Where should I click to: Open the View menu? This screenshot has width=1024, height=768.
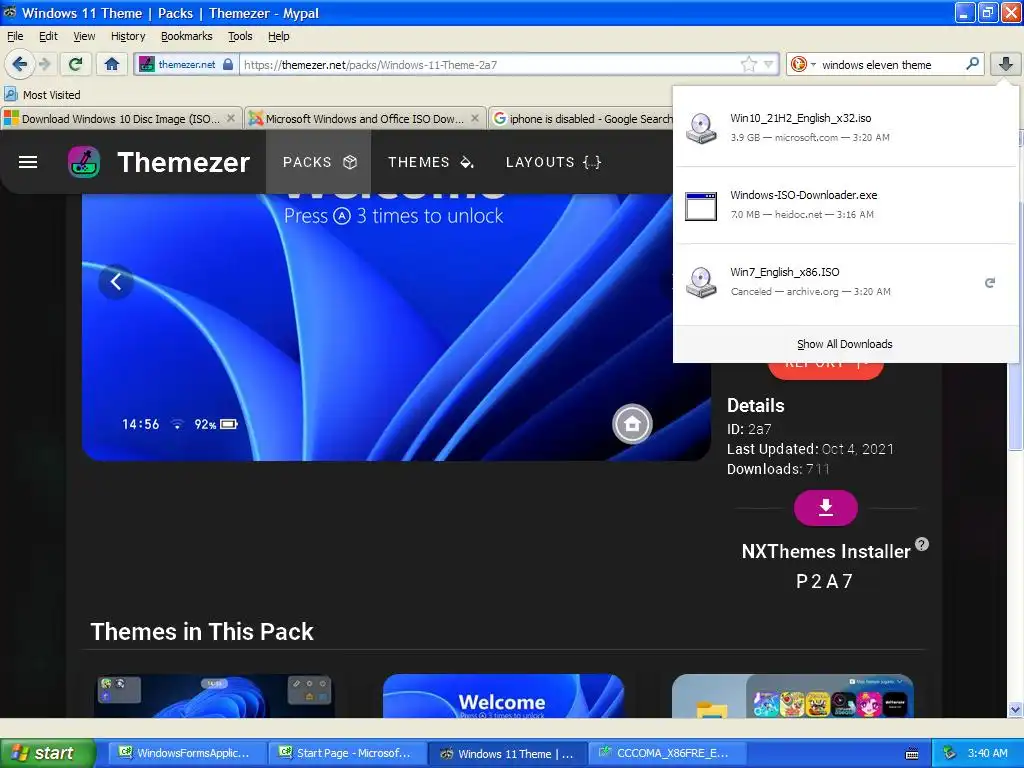(84, 36)
